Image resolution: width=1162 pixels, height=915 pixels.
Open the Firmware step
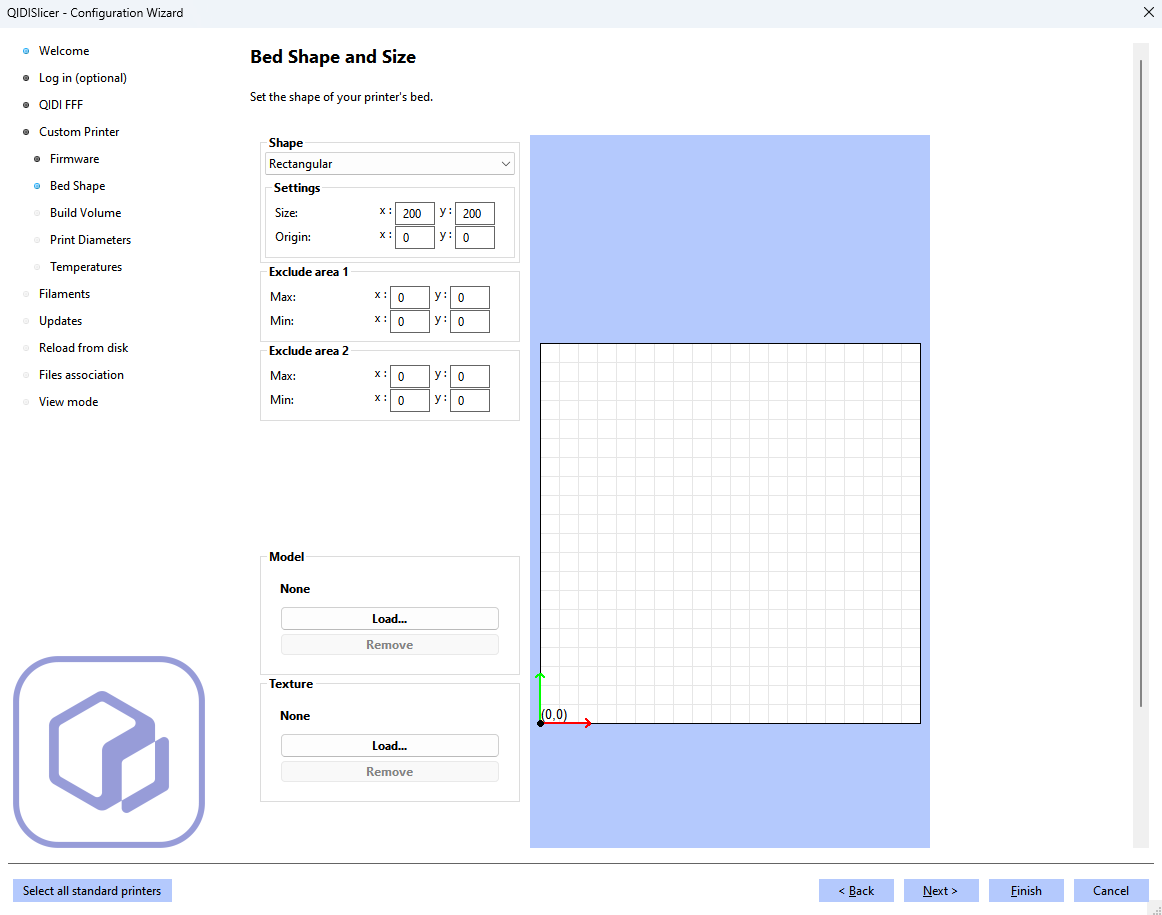[x=74, y=159]
